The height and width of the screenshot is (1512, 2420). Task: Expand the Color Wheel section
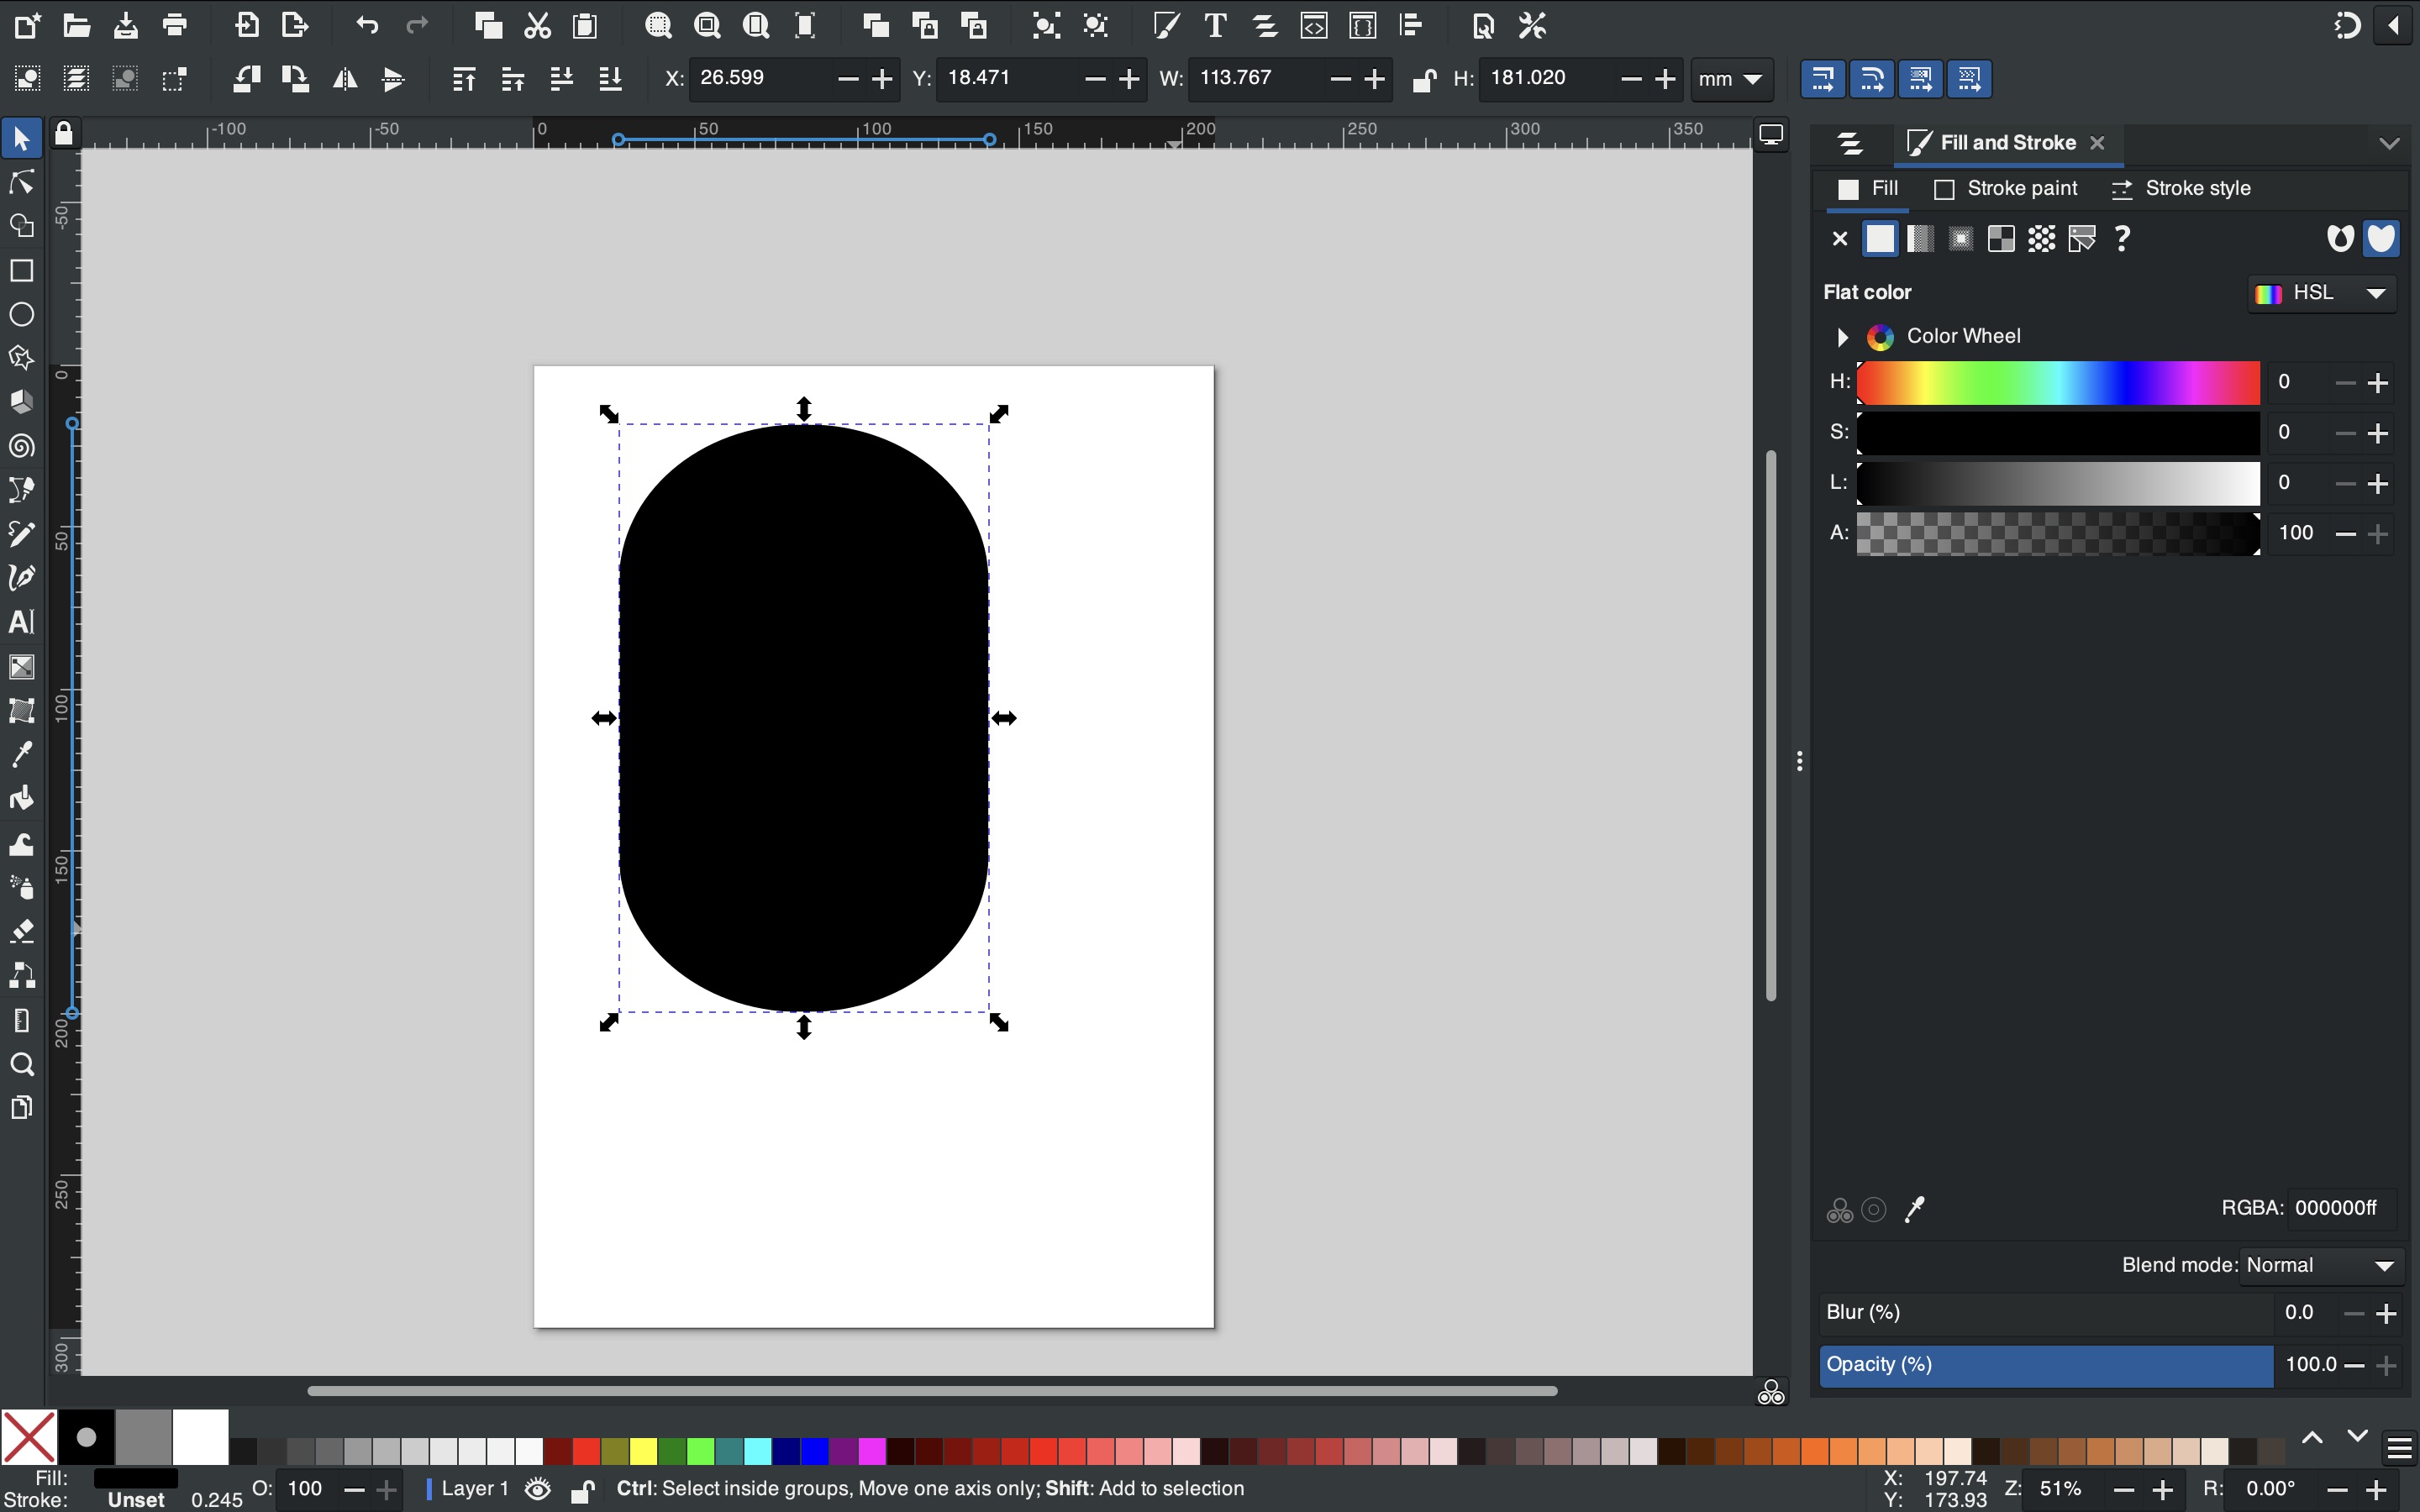coord(1843,337)
